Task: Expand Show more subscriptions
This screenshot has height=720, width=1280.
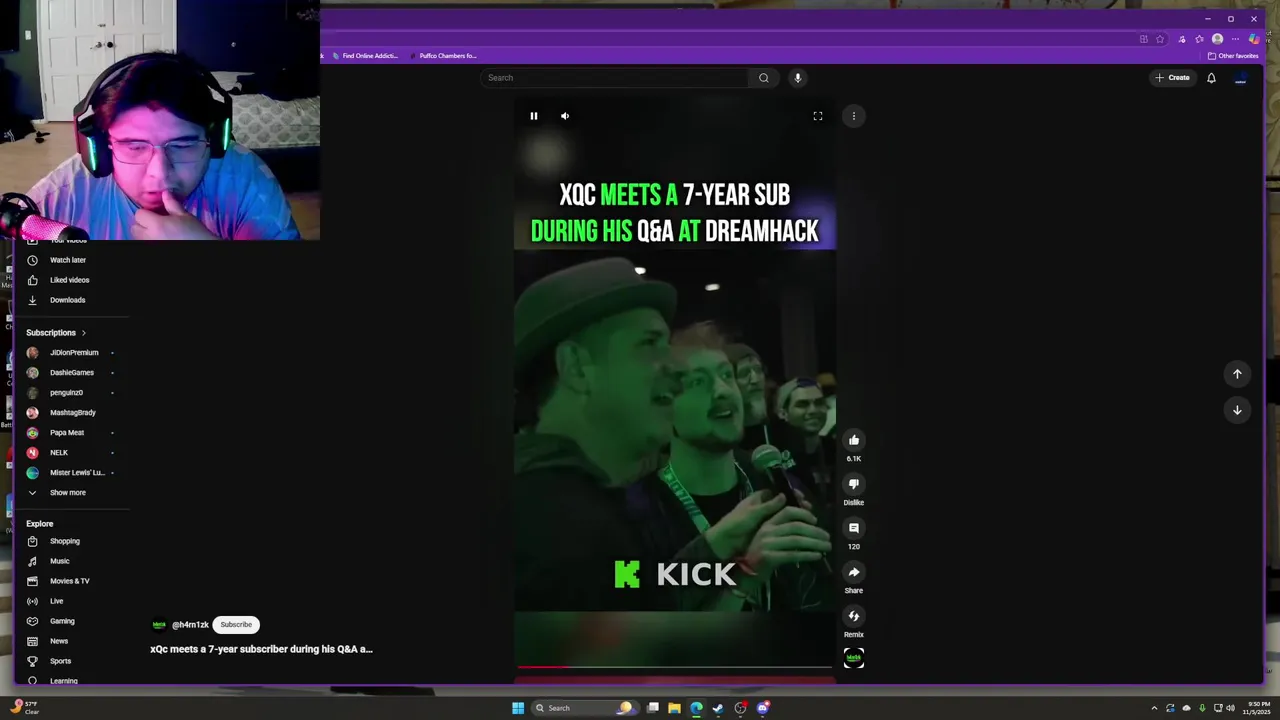Action: (68, 493)
